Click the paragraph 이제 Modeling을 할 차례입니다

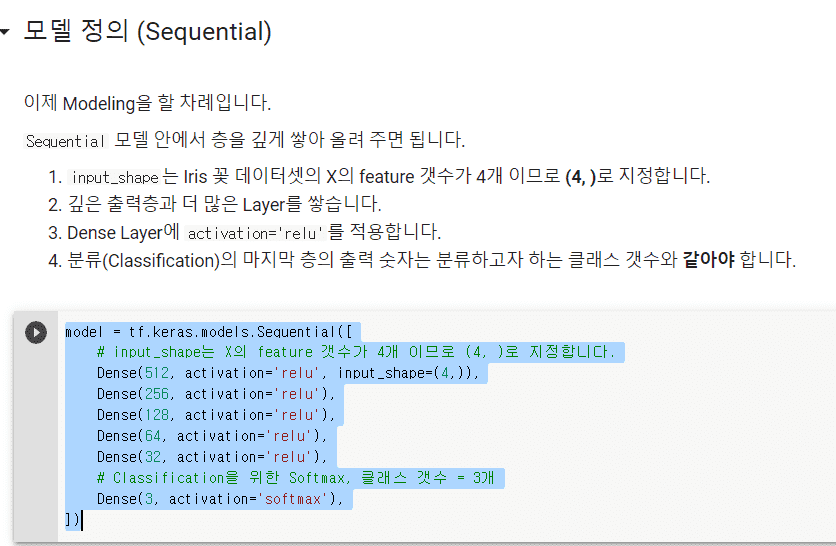pyautogui.click(x=148, y=102)
